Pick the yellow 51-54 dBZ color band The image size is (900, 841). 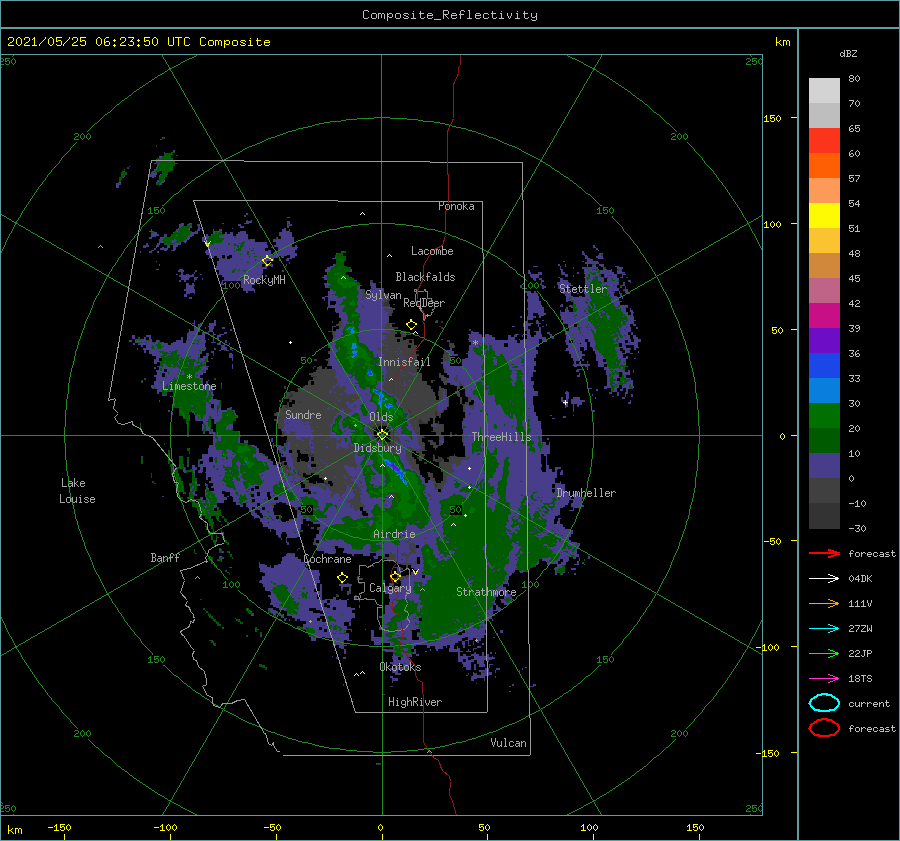point(824,216)
